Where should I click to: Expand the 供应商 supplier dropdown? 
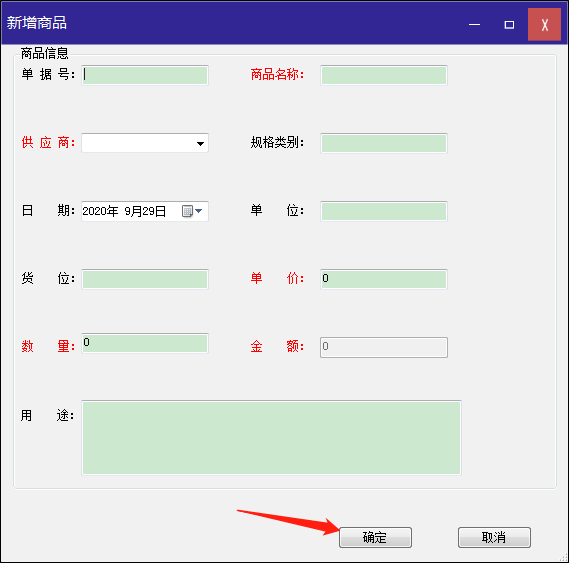pyautogui.click(x=200, y=143)
